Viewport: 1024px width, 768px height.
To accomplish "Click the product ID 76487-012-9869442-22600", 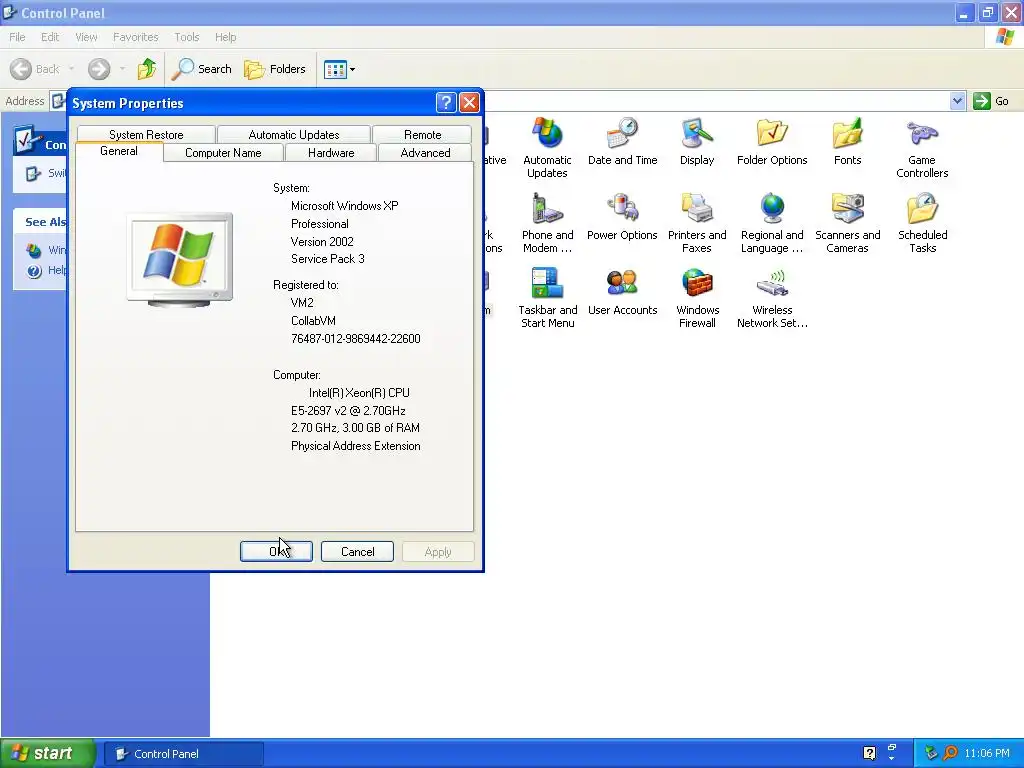I will (x=355, y=339).
